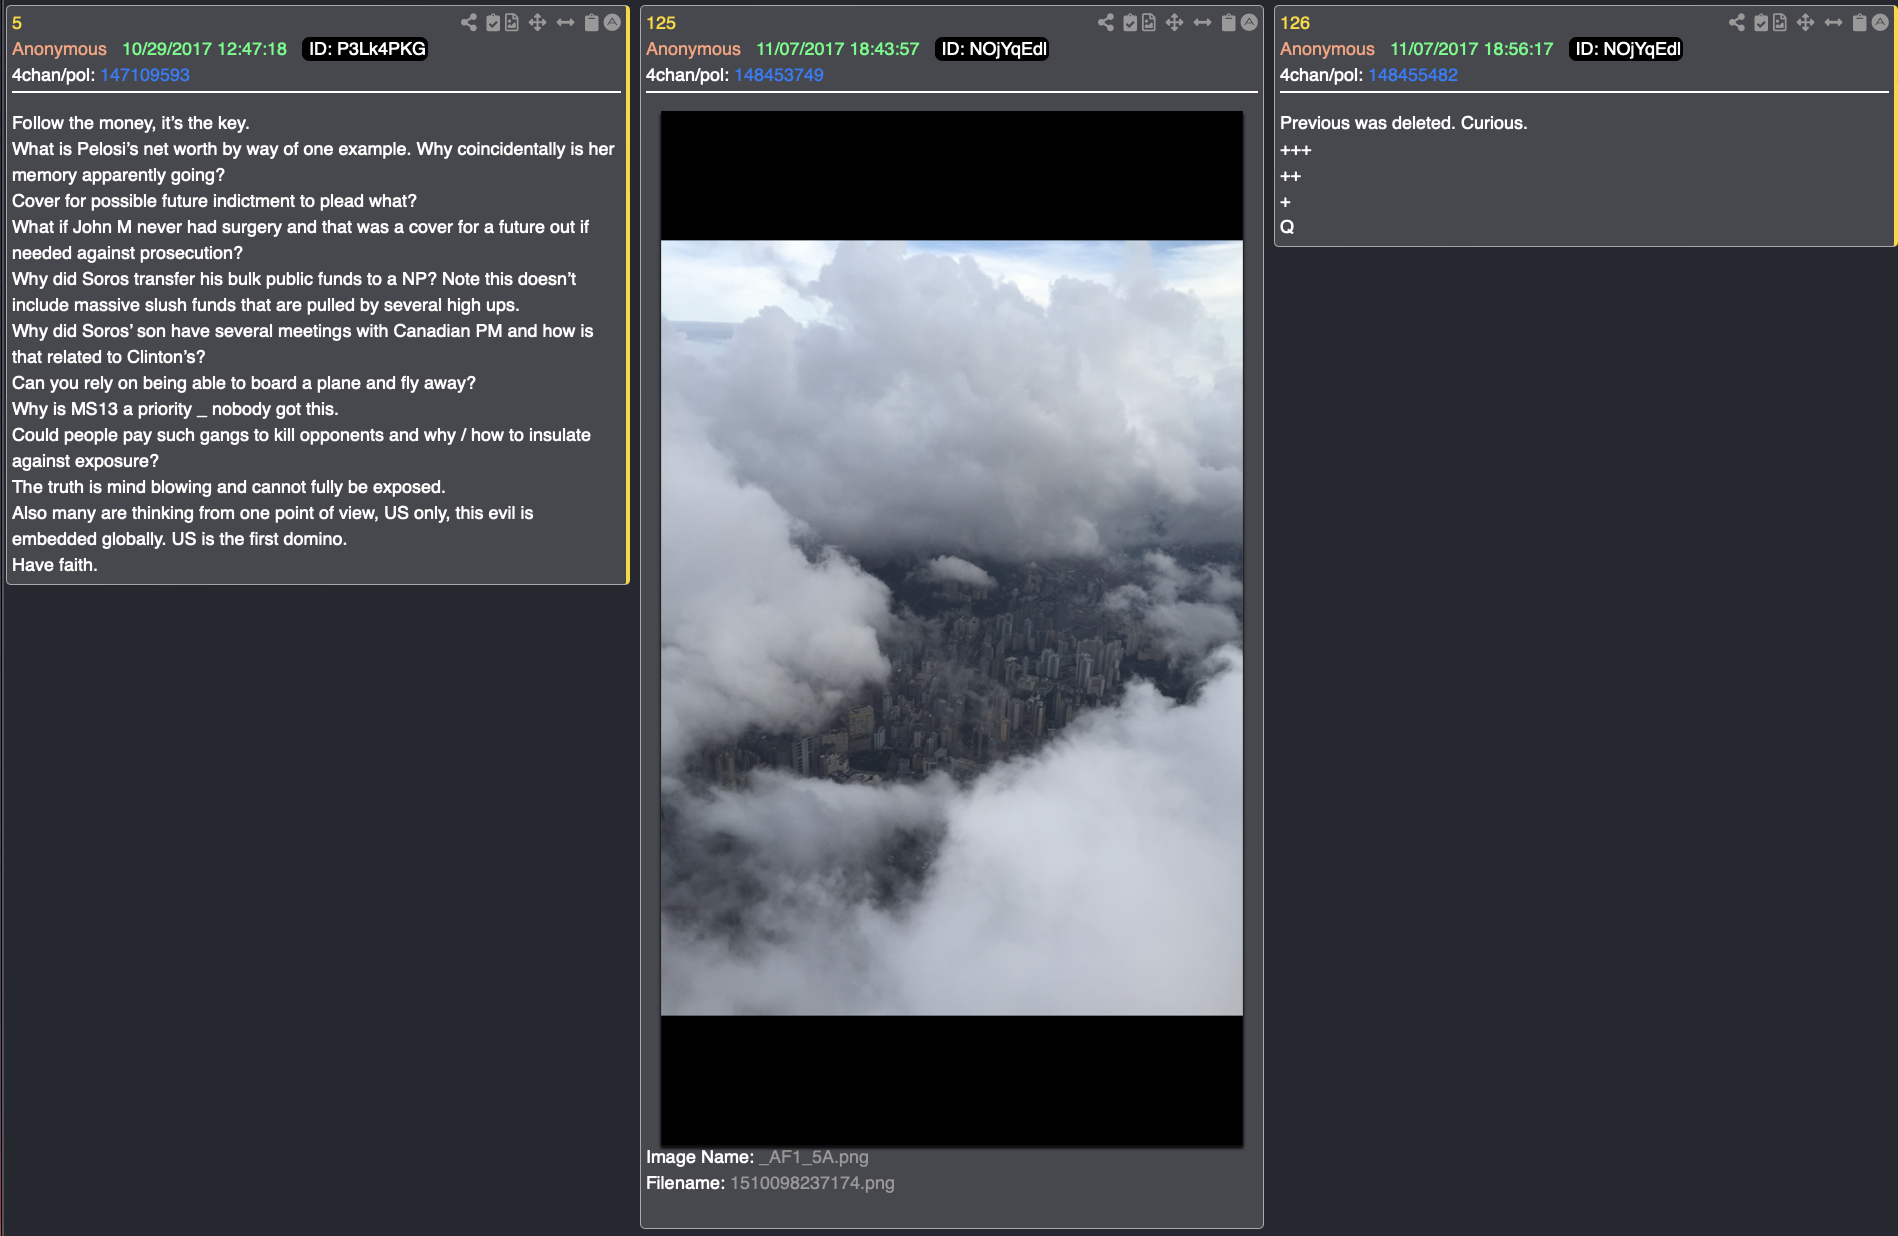Click the timestamp 11/07/2017 18:43:57
The image size is (1898, 1236).
tap(837, 49)
